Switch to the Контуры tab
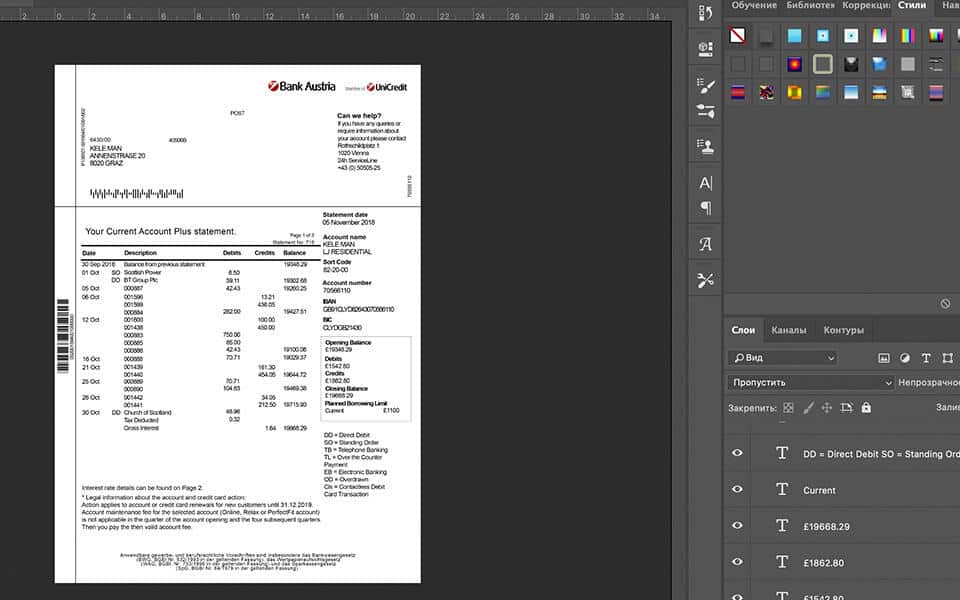The image size is (960, 600). (844, 330)
